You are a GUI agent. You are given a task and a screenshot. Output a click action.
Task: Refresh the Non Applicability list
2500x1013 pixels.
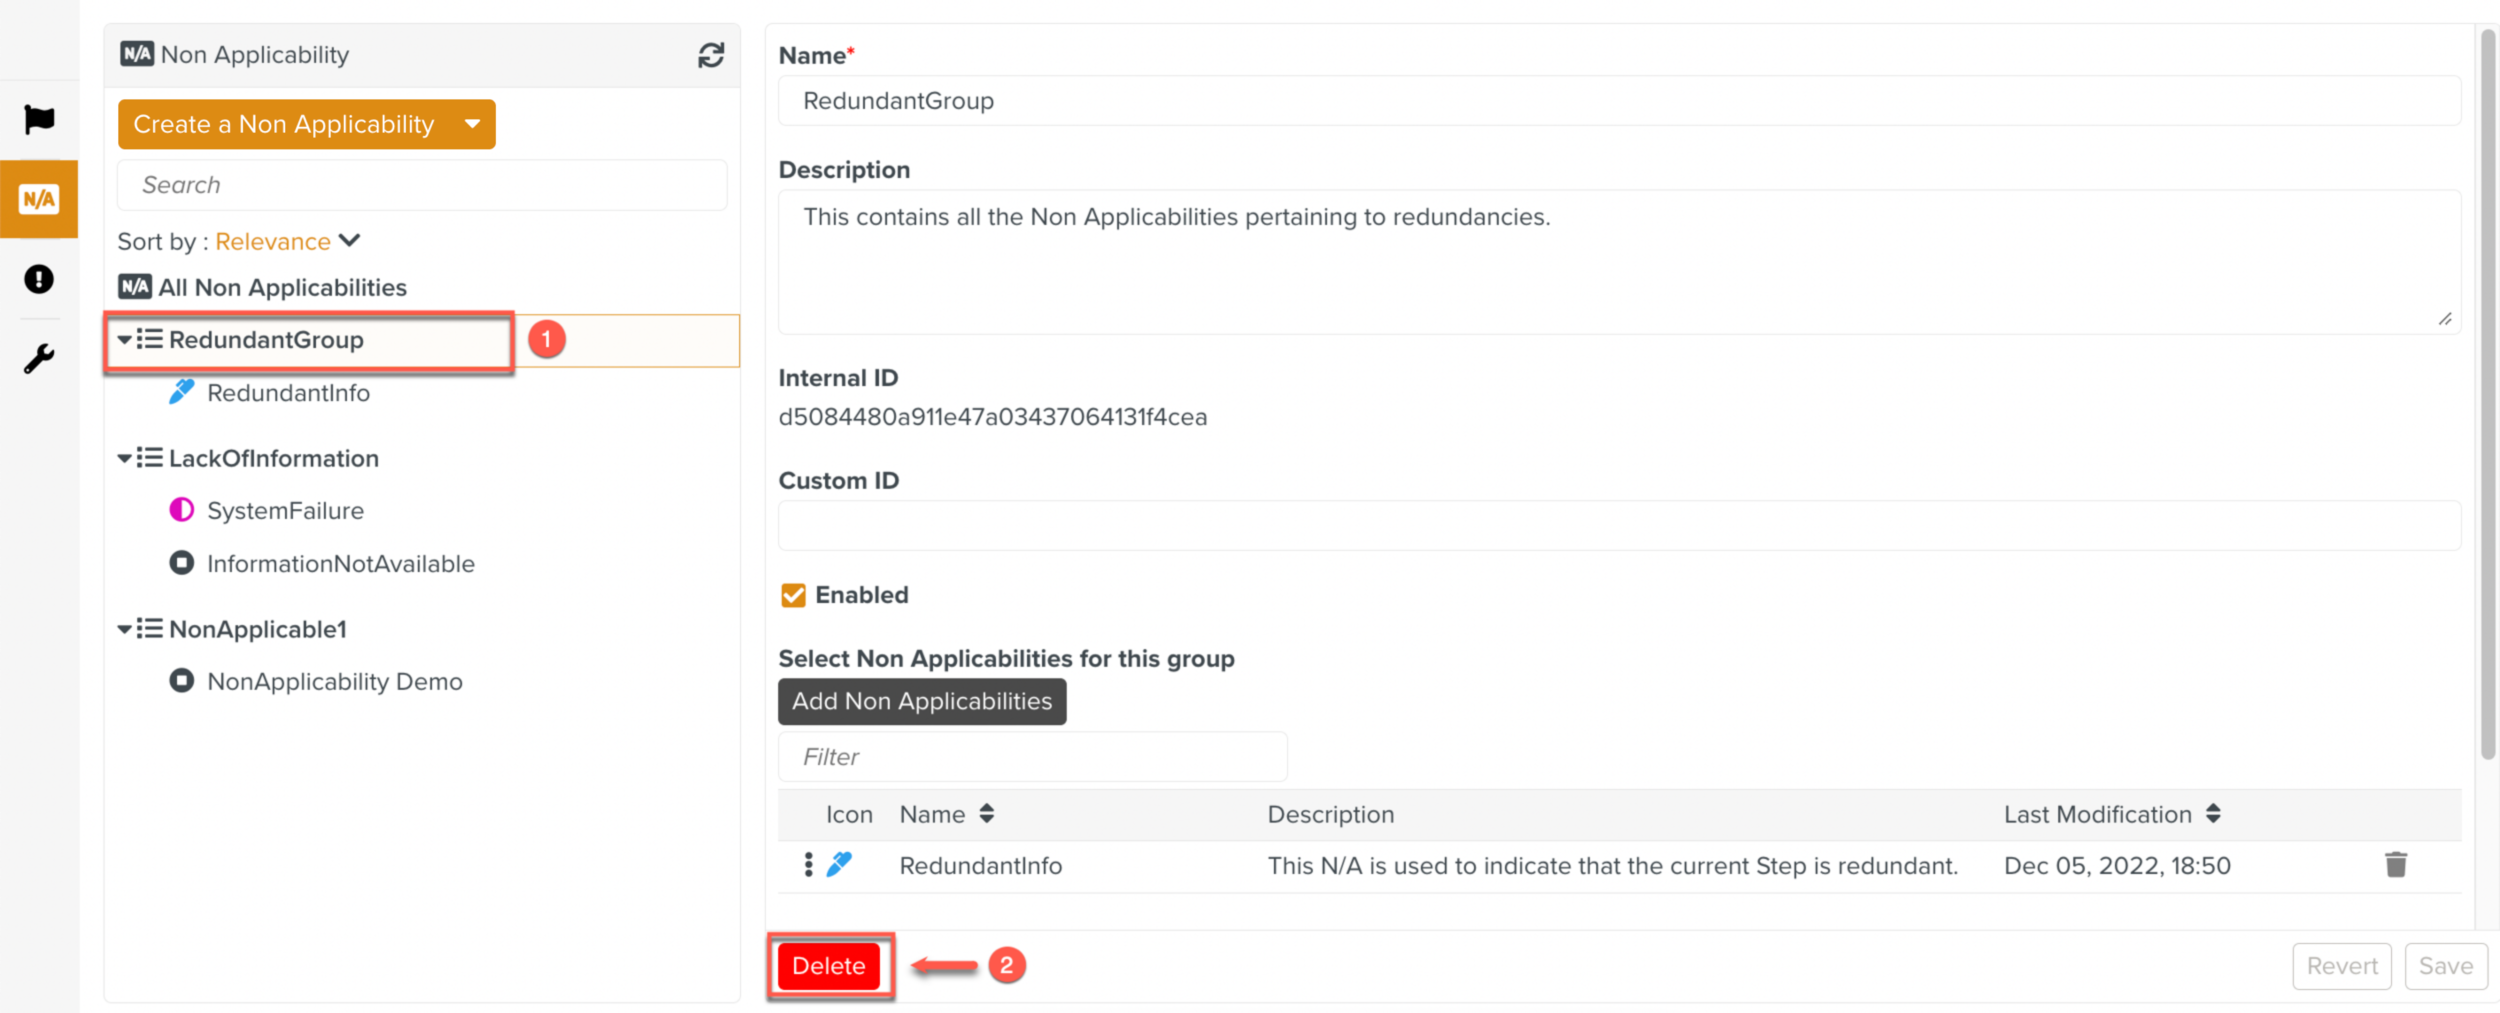tap(711, 55)
